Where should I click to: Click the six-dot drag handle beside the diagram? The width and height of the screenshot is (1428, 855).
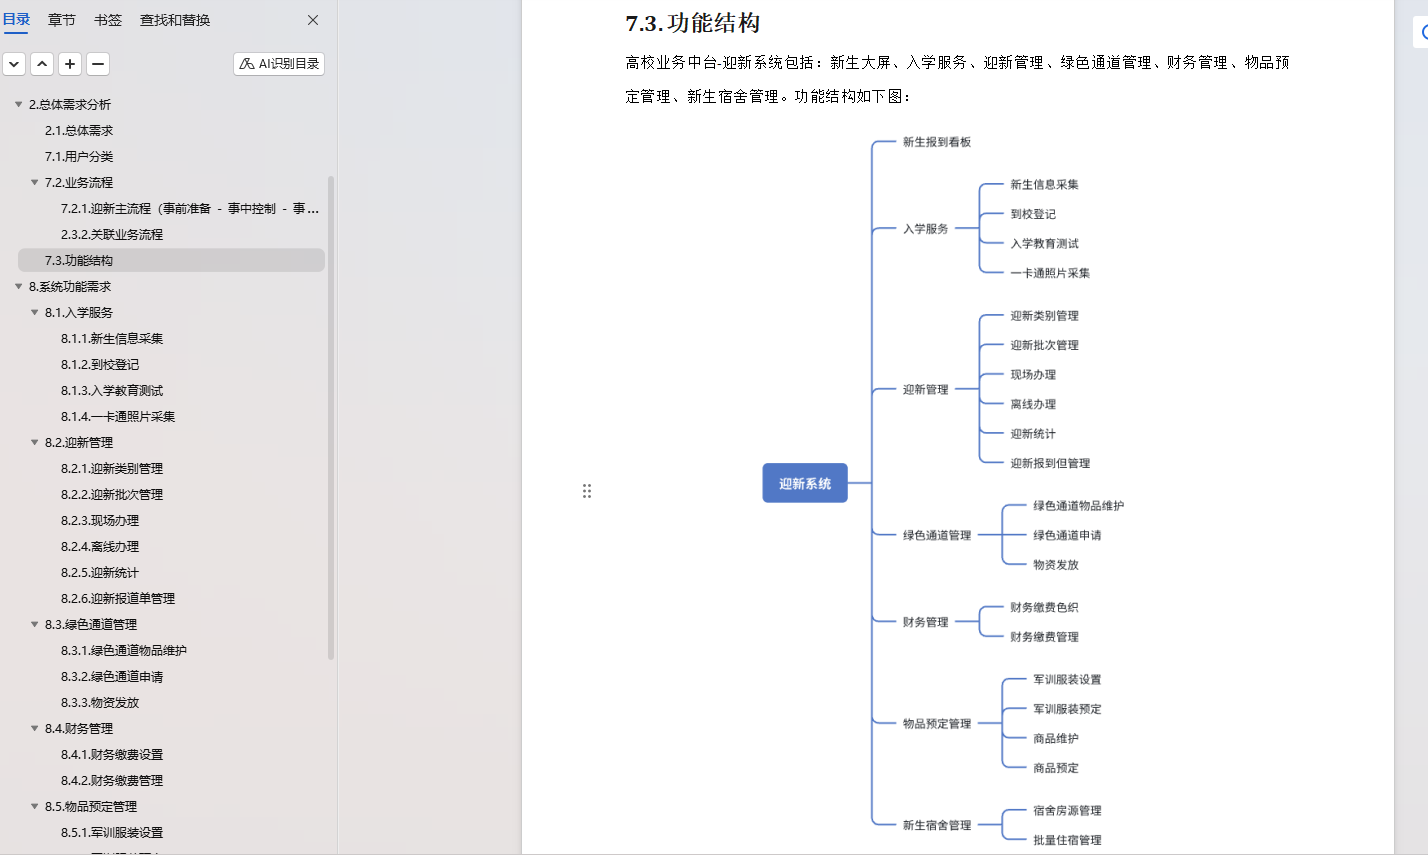[587, 490]
